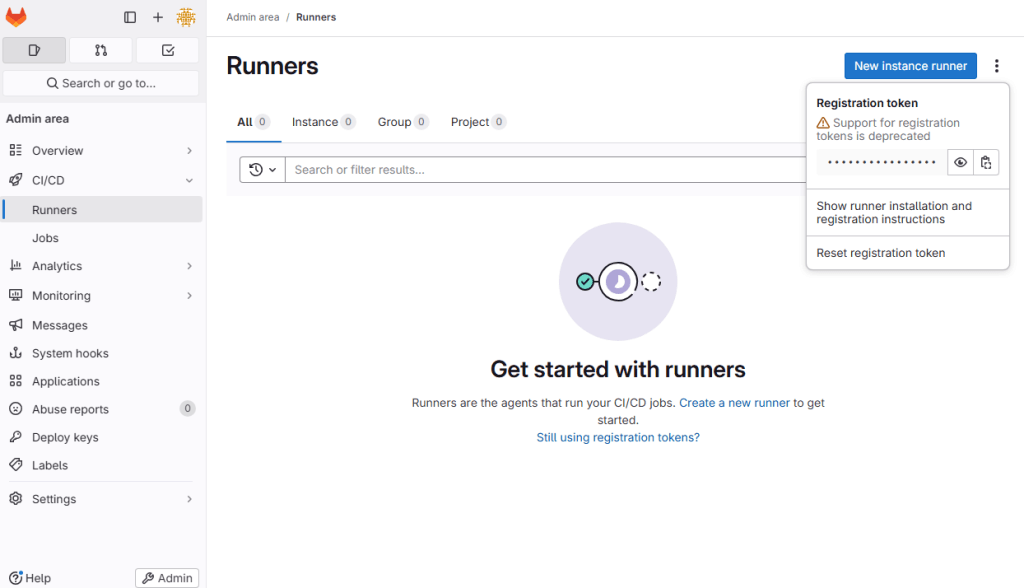Screen dimensions: 1024x588
Task: Click the Deploy keys key icon
Action: 16,437
